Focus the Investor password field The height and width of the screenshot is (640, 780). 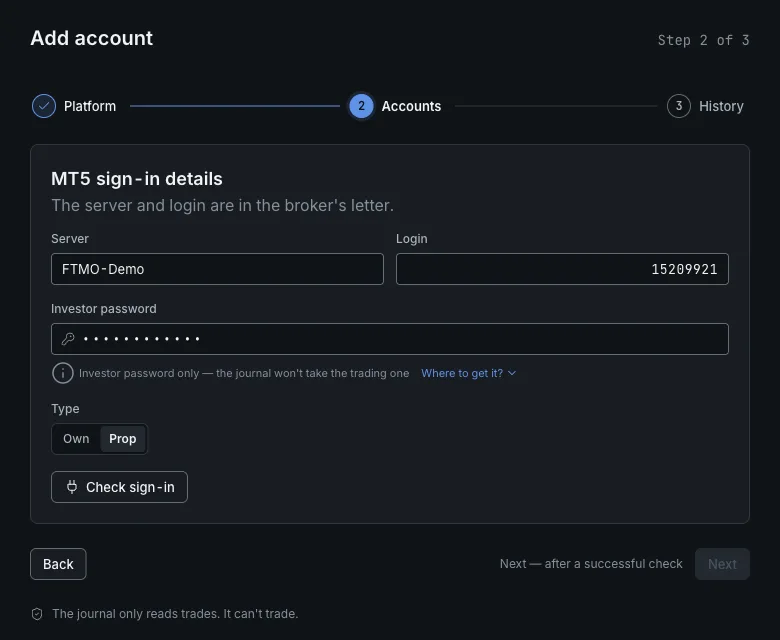point(390,339)
